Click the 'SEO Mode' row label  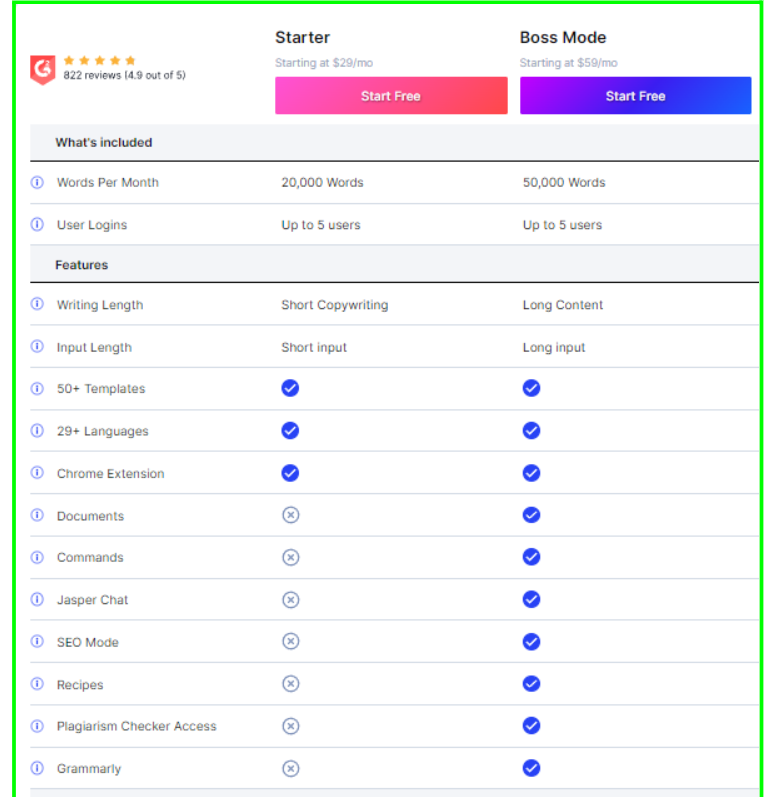(87, 642)
